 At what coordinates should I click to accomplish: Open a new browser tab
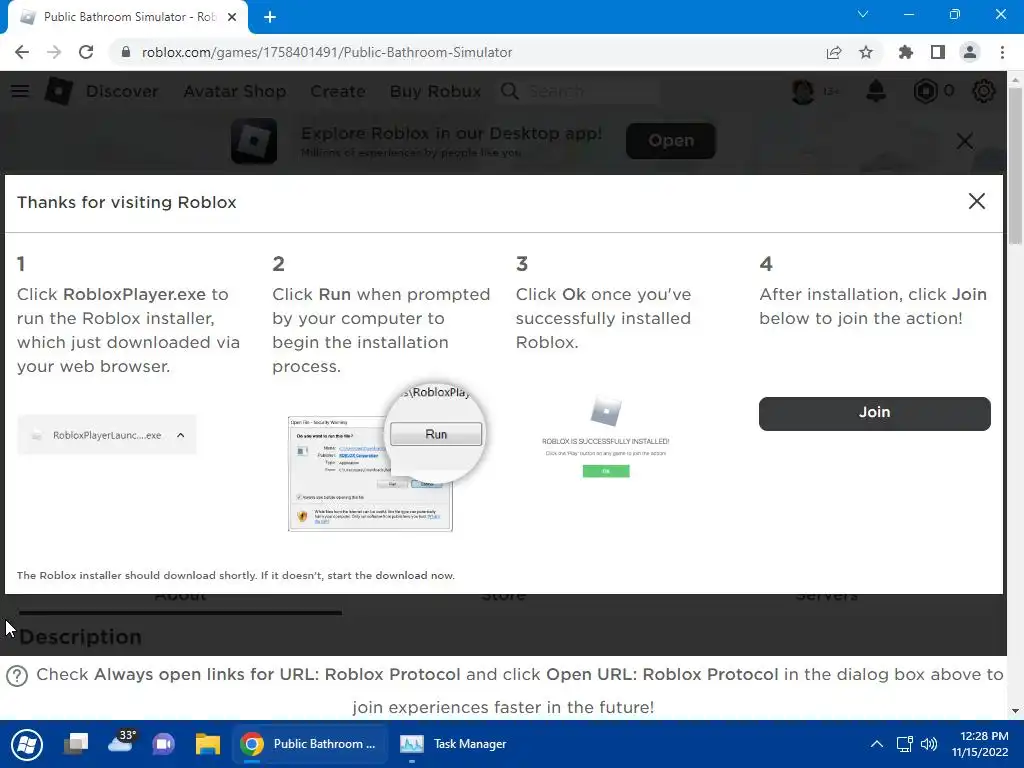[270, 18]
